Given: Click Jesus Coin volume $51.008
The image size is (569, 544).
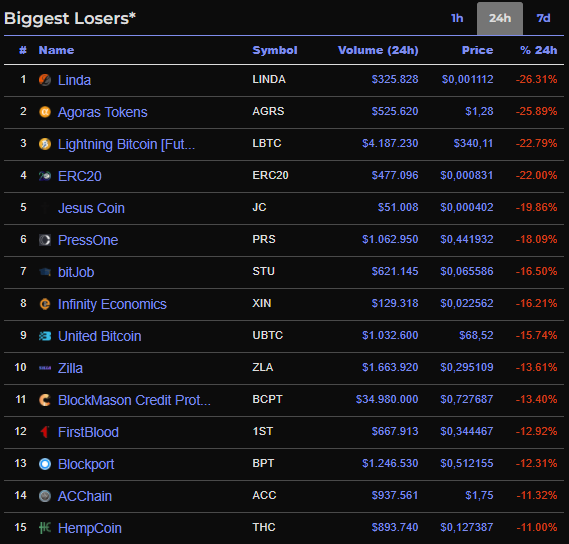Looking at the screenshot, I should 398,207.
